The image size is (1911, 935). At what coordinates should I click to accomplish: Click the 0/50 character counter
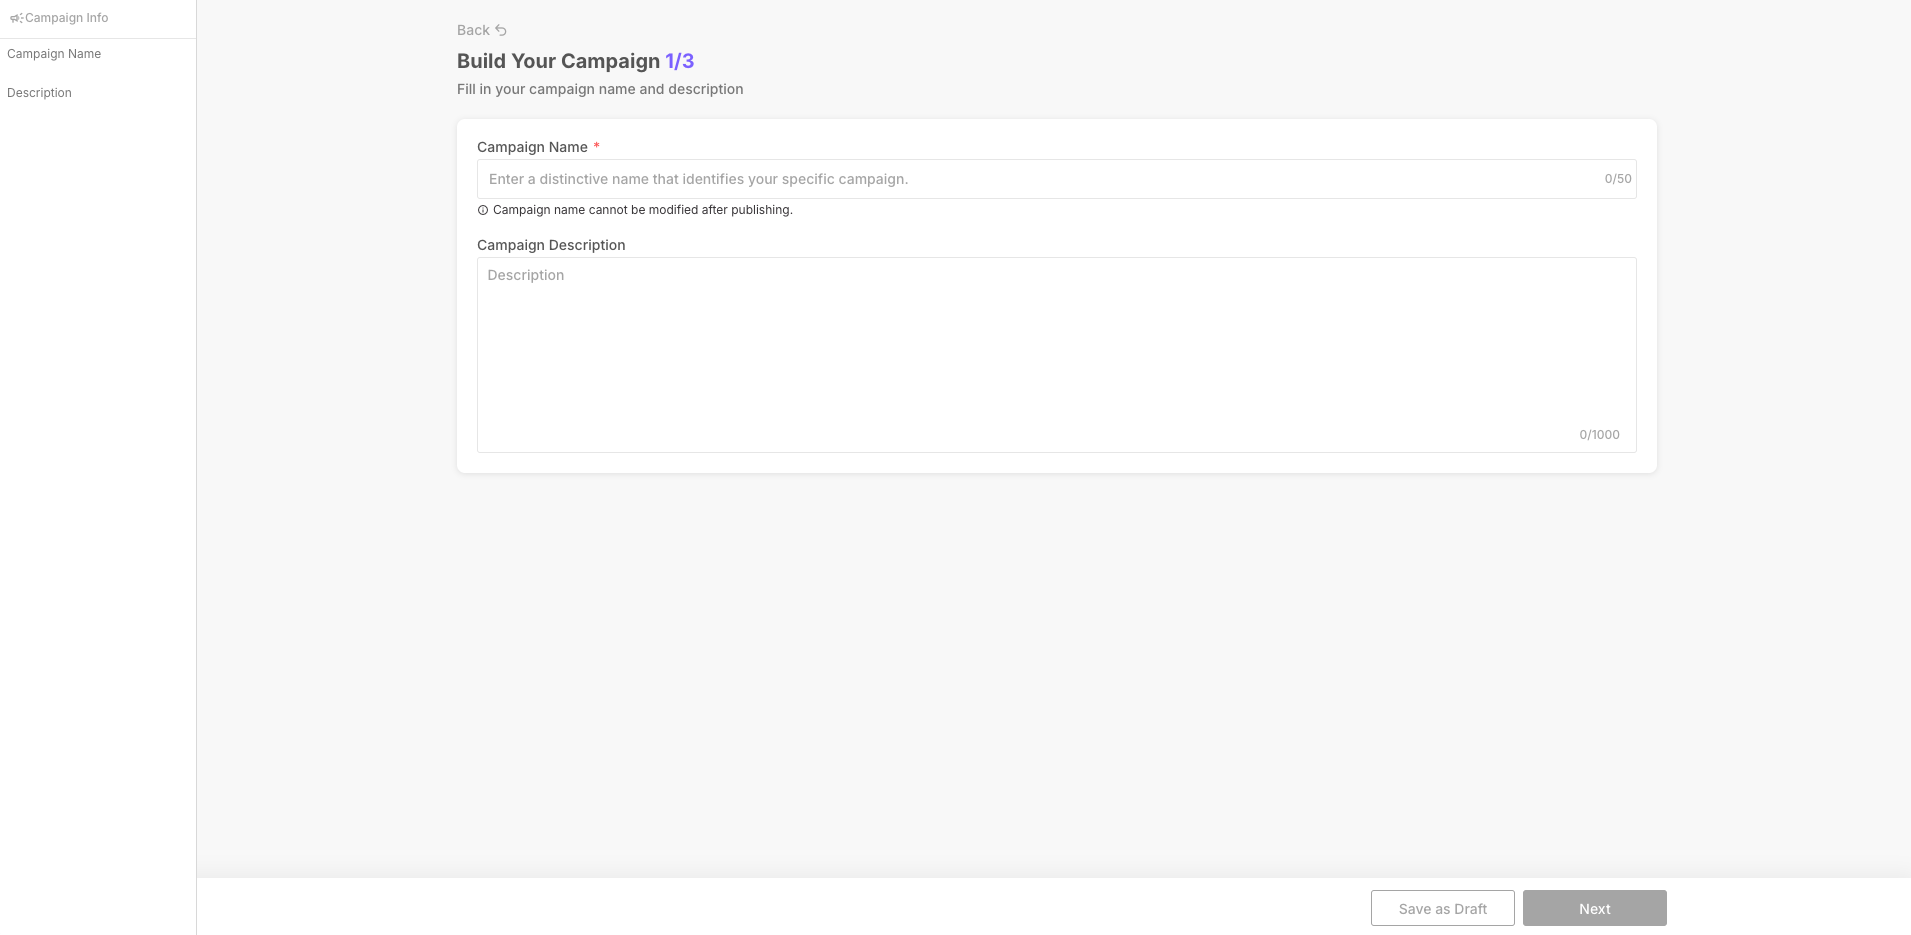tap(1617, 179)
